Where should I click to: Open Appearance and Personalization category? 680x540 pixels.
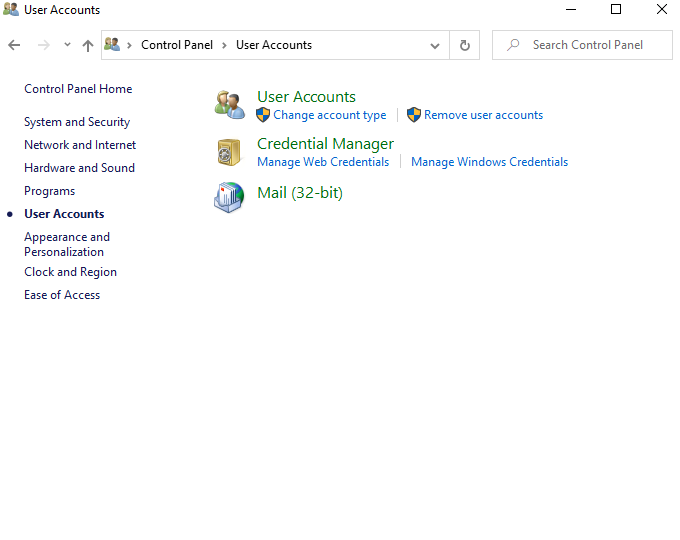[67, 244]
